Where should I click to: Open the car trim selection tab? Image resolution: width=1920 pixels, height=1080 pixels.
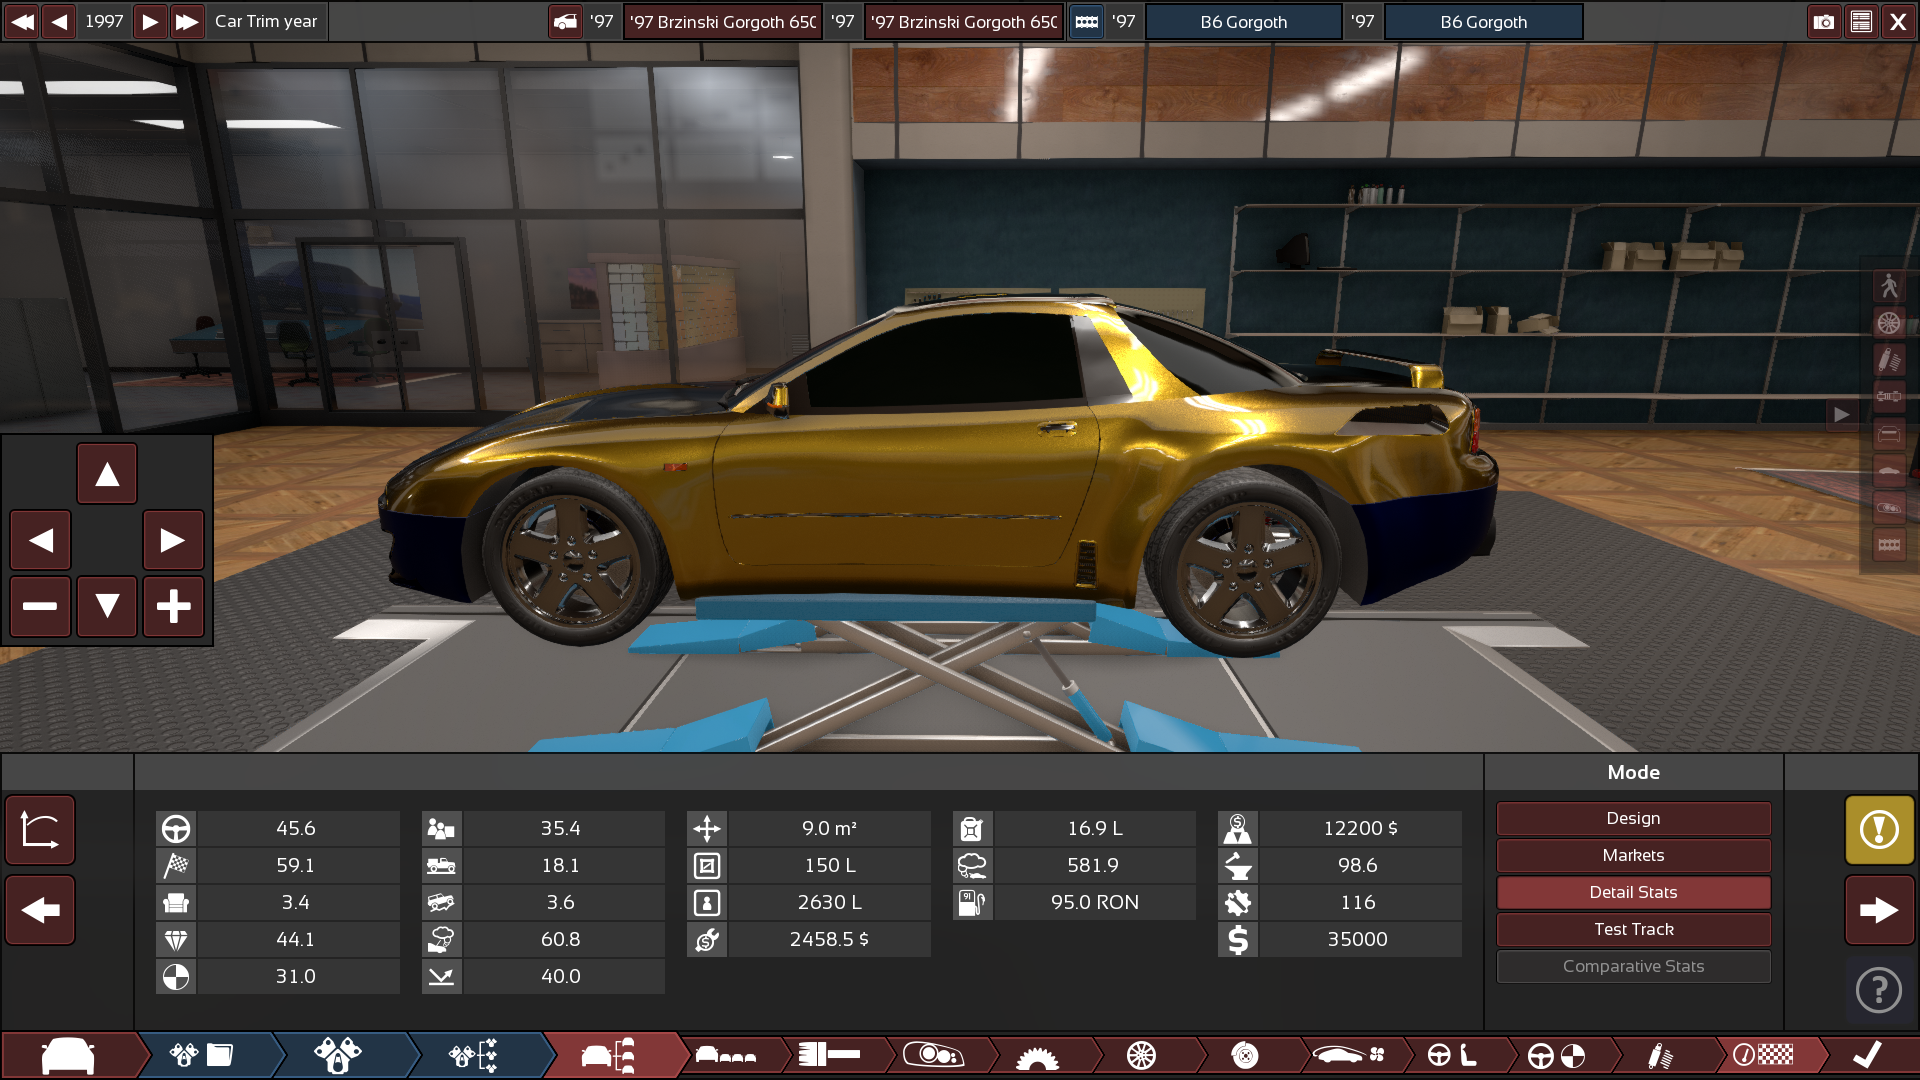pos(608,1055)
